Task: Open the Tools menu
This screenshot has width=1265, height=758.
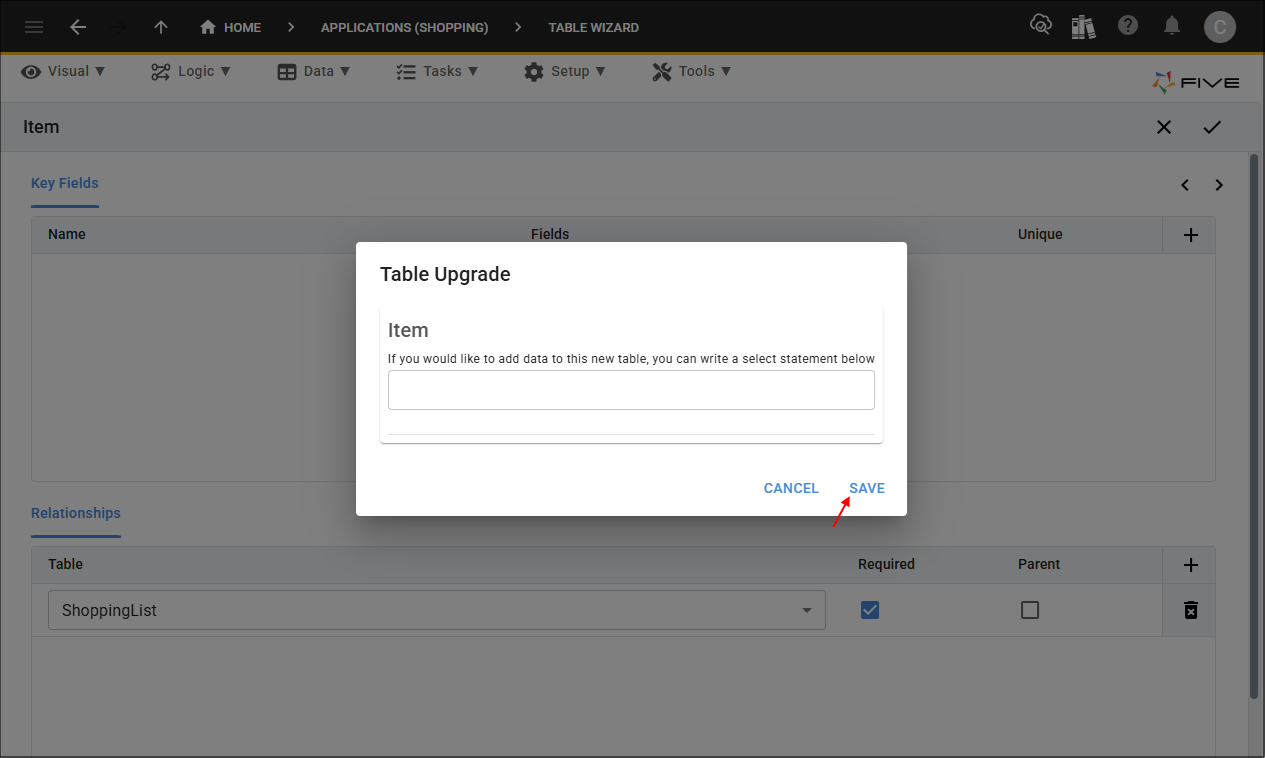Action: coord(692,71)
